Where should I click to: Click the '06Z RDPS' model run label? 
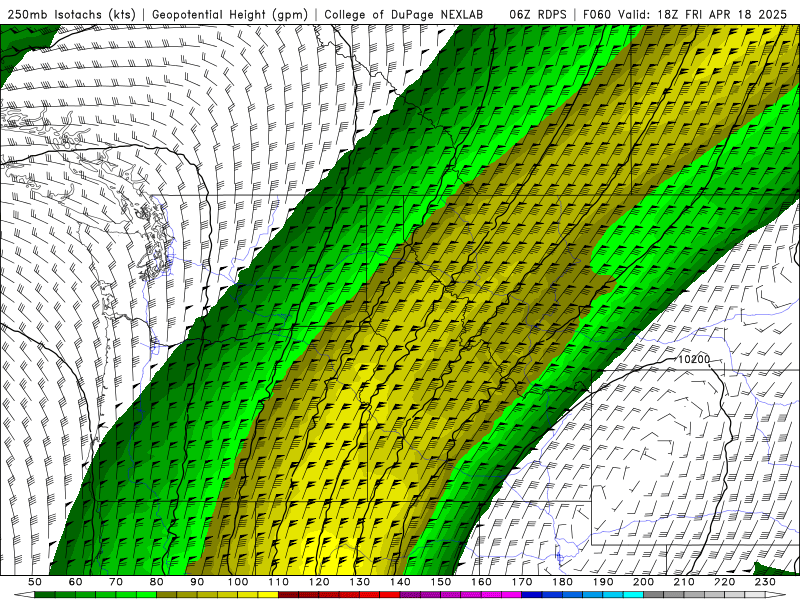click(x=538, y=15)
